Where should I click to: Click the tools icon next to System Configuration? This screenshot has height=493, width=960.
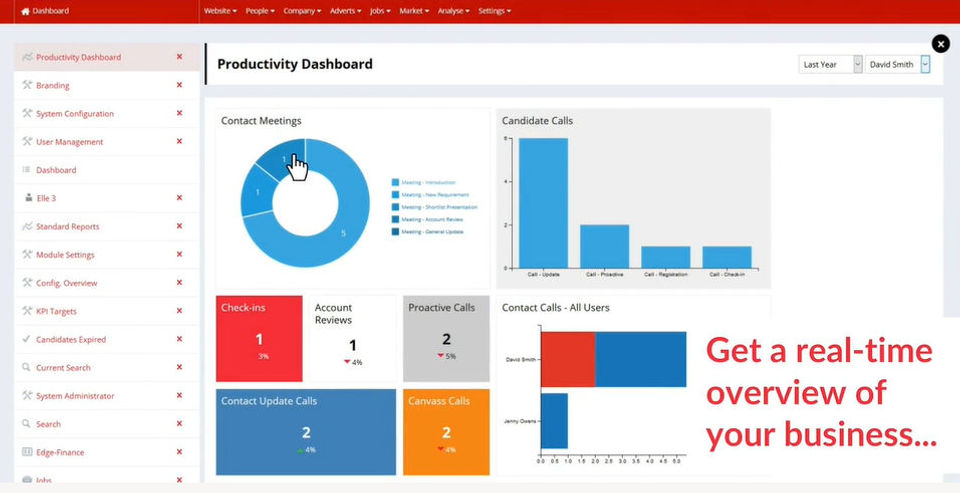27,113
